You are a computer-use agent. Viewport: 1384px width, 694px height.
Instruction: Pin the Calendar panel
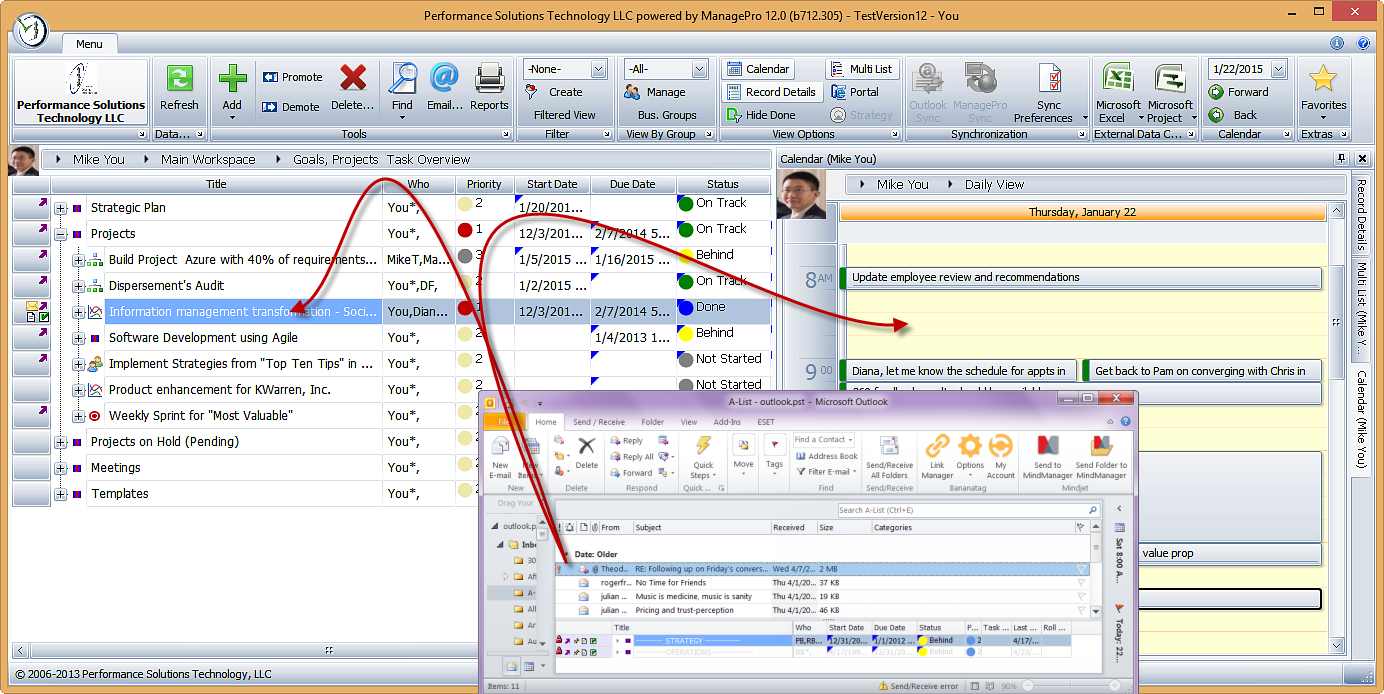[1341, 159]
